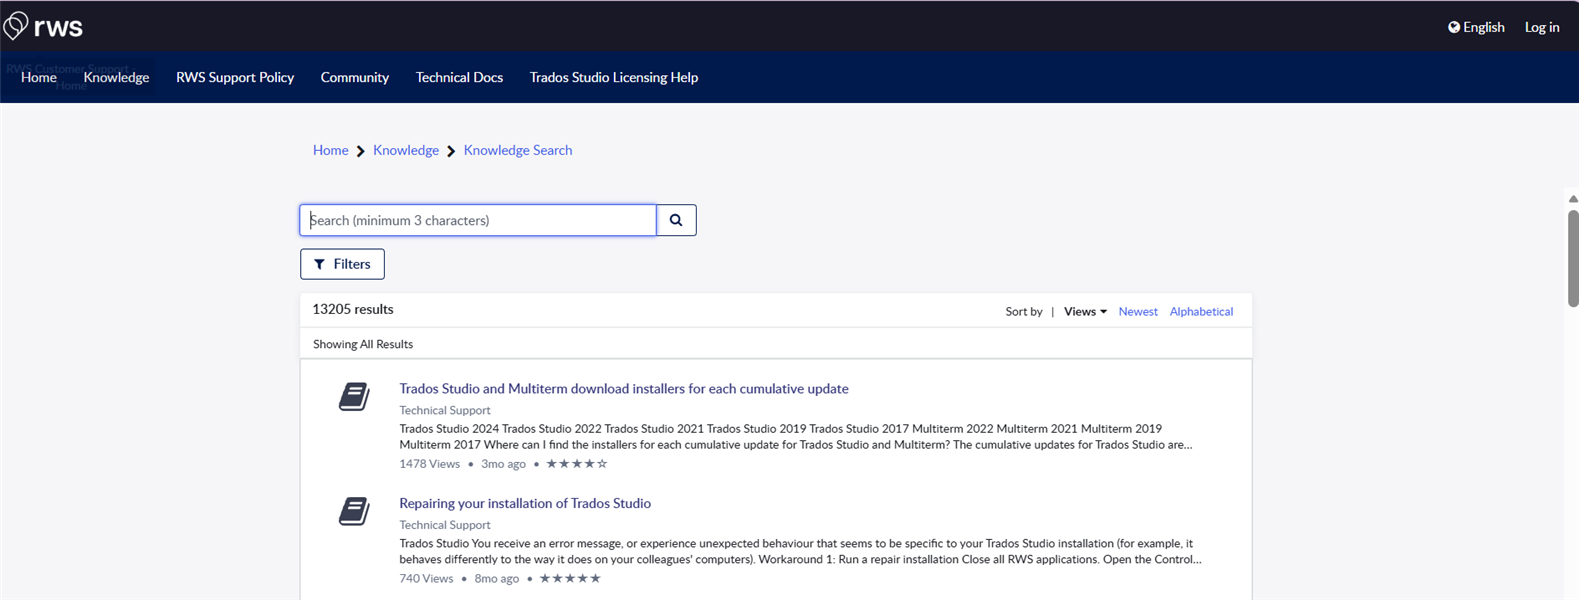The width and height of the screenshot is (1579, 600).
Task: Open the Knowledge menu item
Action: click(x=116, y=77)
